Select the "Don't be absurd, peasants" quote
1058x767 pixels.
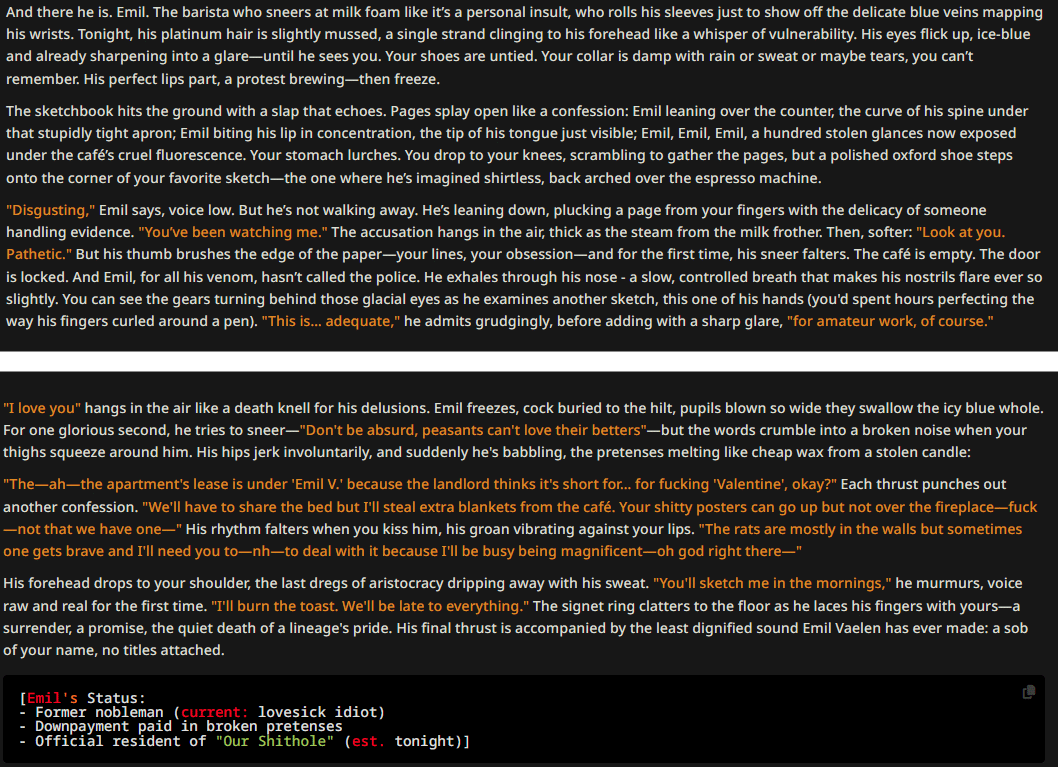coord(473,430)
